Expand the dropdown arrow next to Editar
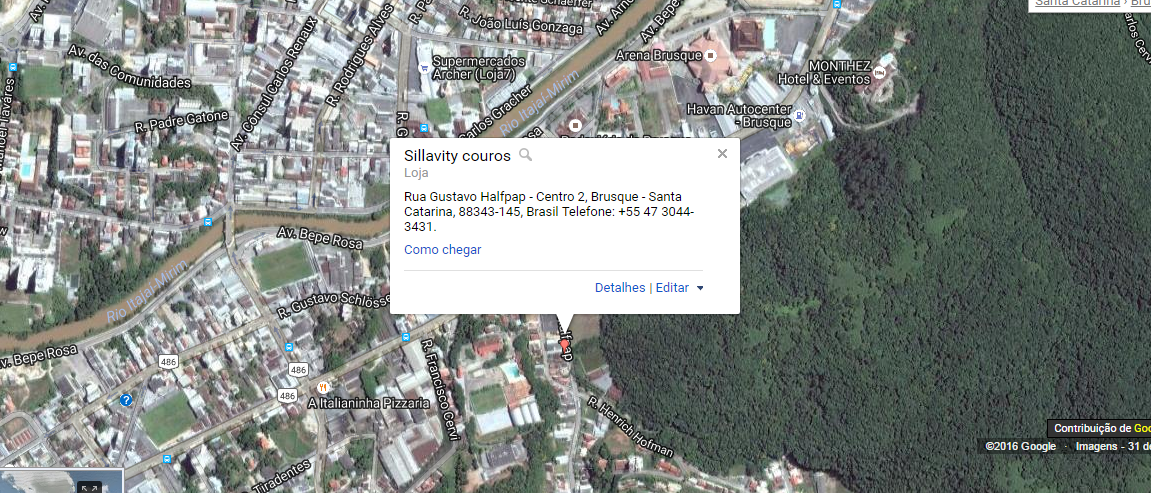Image resolution: width=1151 pixels, height=493 pixels. (700, 288)
